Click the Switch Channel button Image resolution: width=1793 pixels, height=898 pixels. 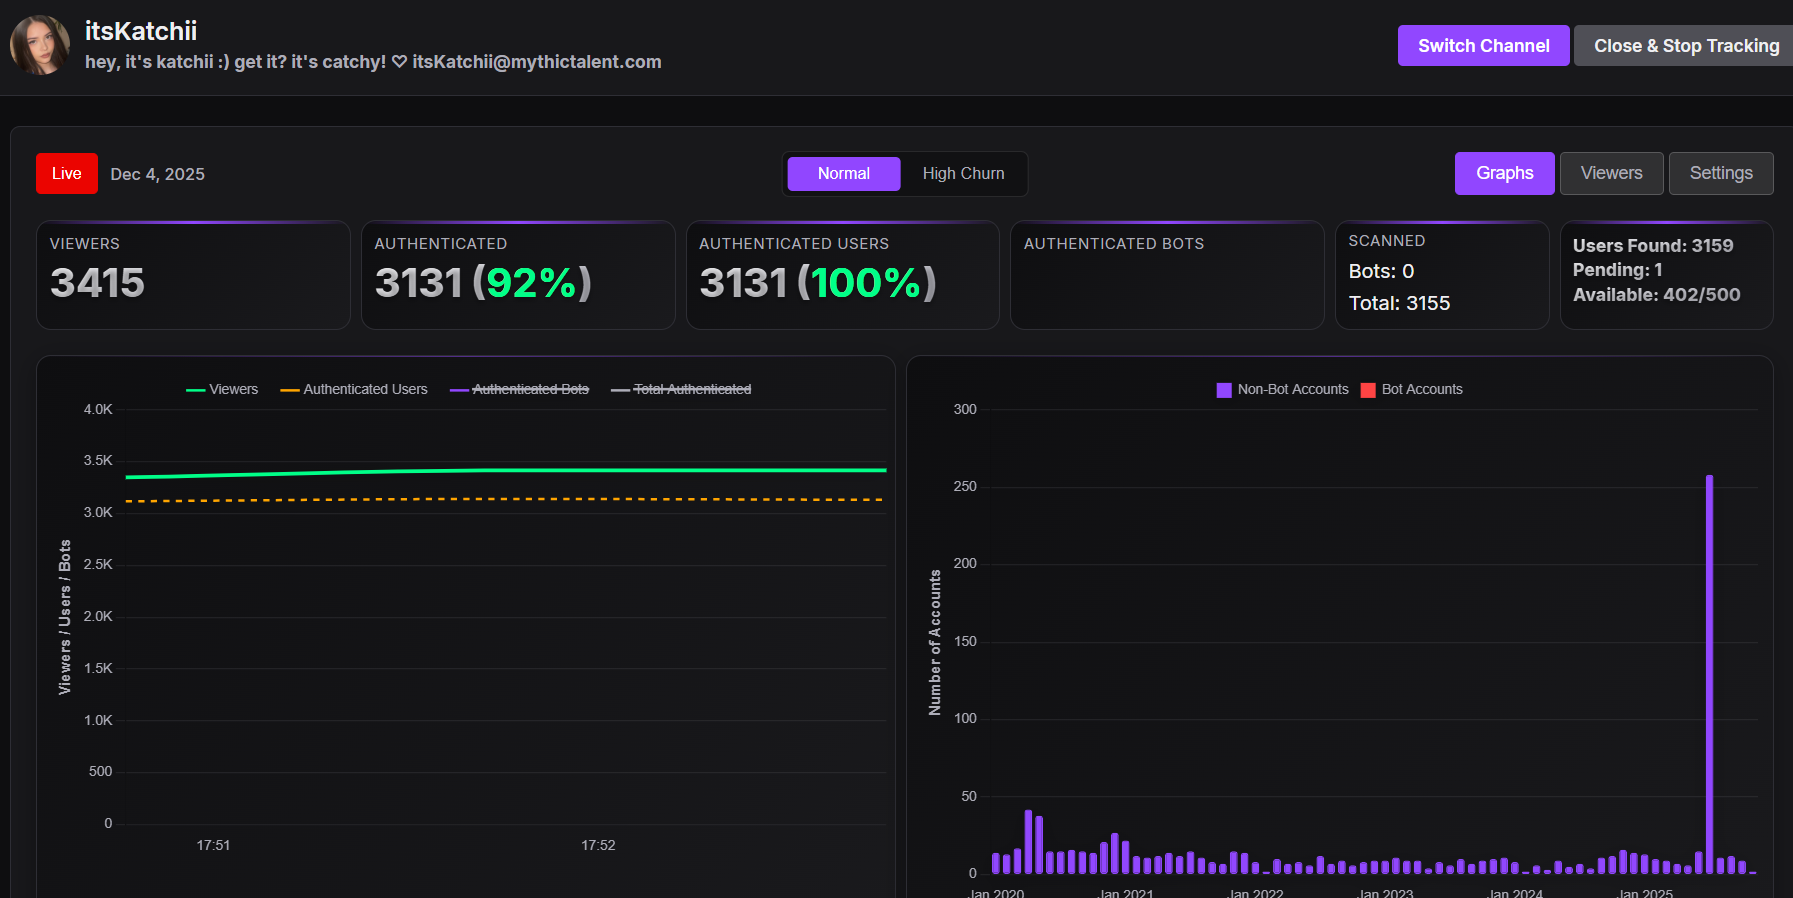(x=1483, y=46)
